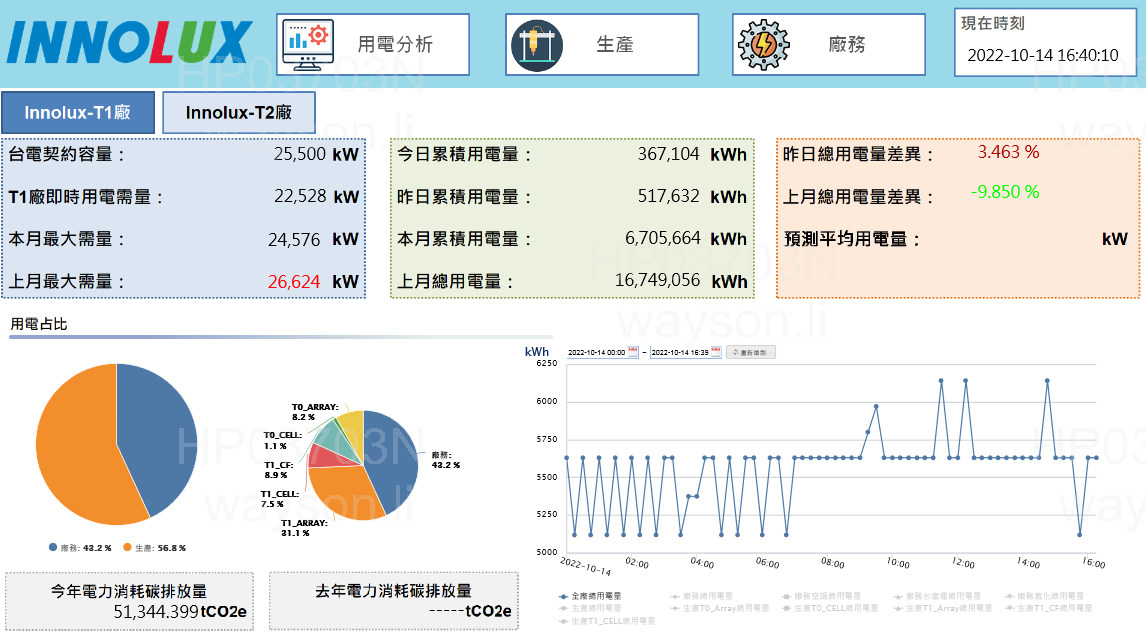Toggle the 生產T0_CELL總用電量 legend series
1146x637 pixels.
(830, 609)
